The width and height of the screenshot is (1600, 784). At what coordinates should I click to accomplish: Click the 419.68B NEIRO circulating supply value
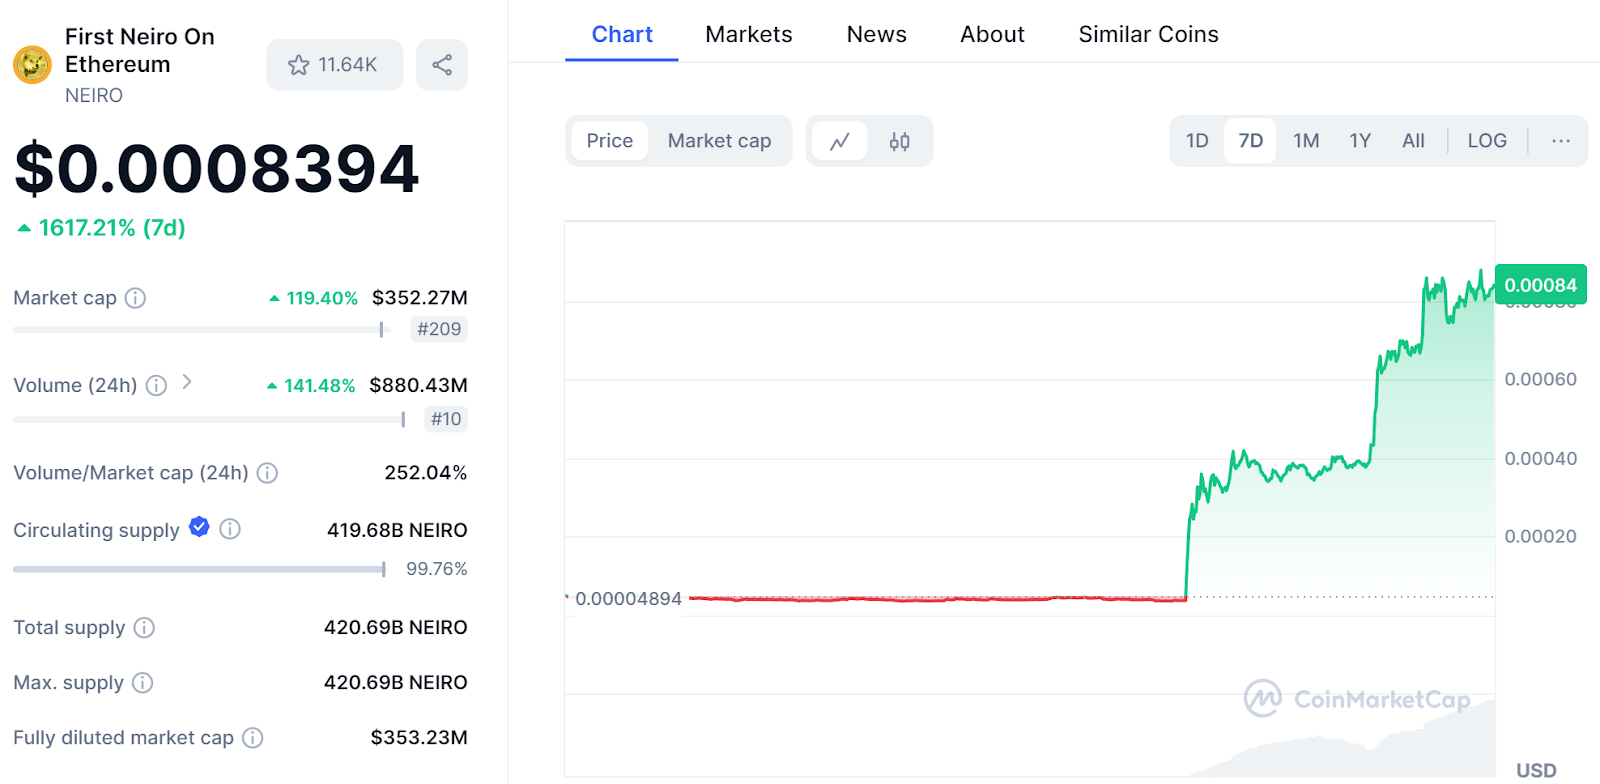point(397,530)
